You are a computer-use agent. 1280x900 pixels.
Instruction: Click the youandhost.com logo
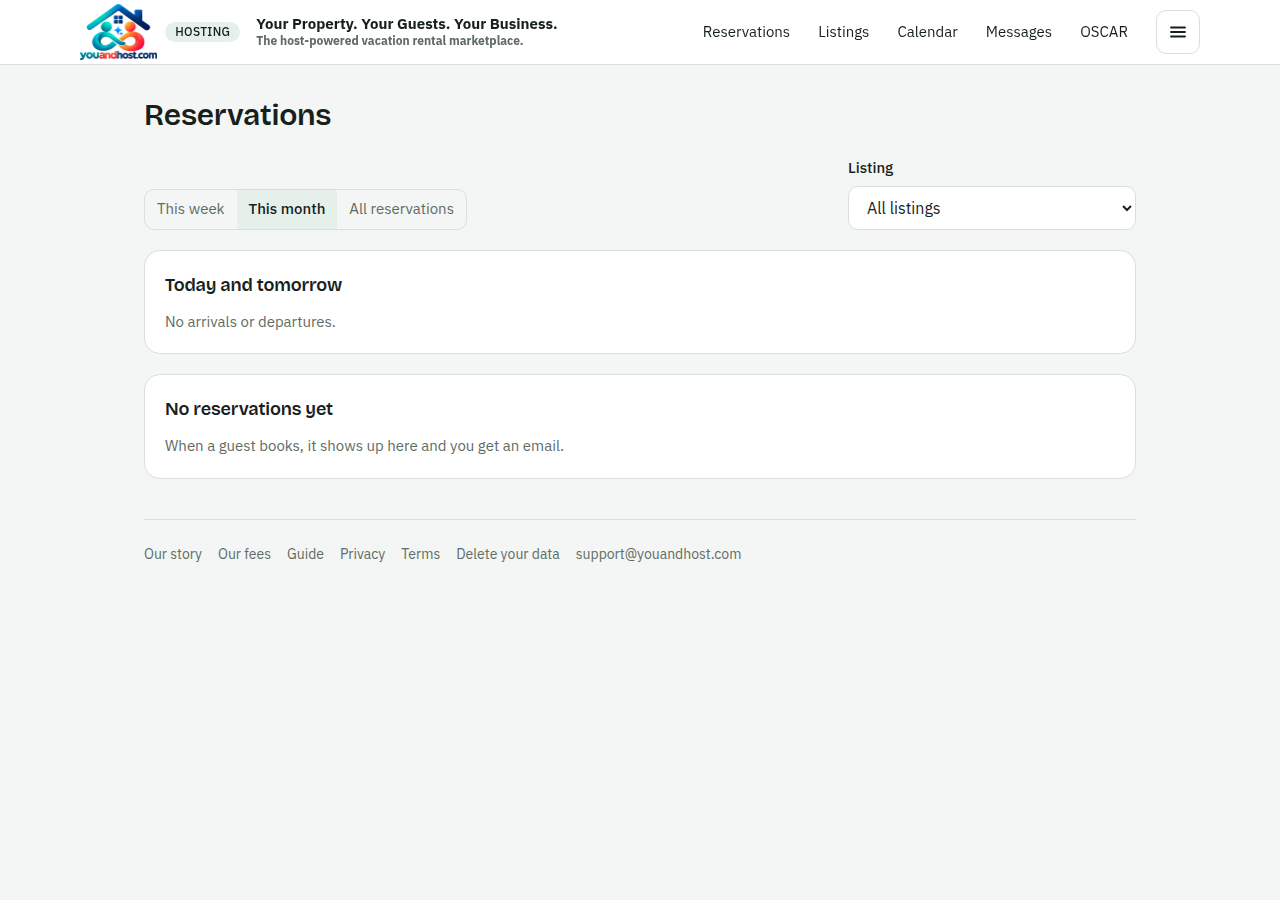(118, 32)
